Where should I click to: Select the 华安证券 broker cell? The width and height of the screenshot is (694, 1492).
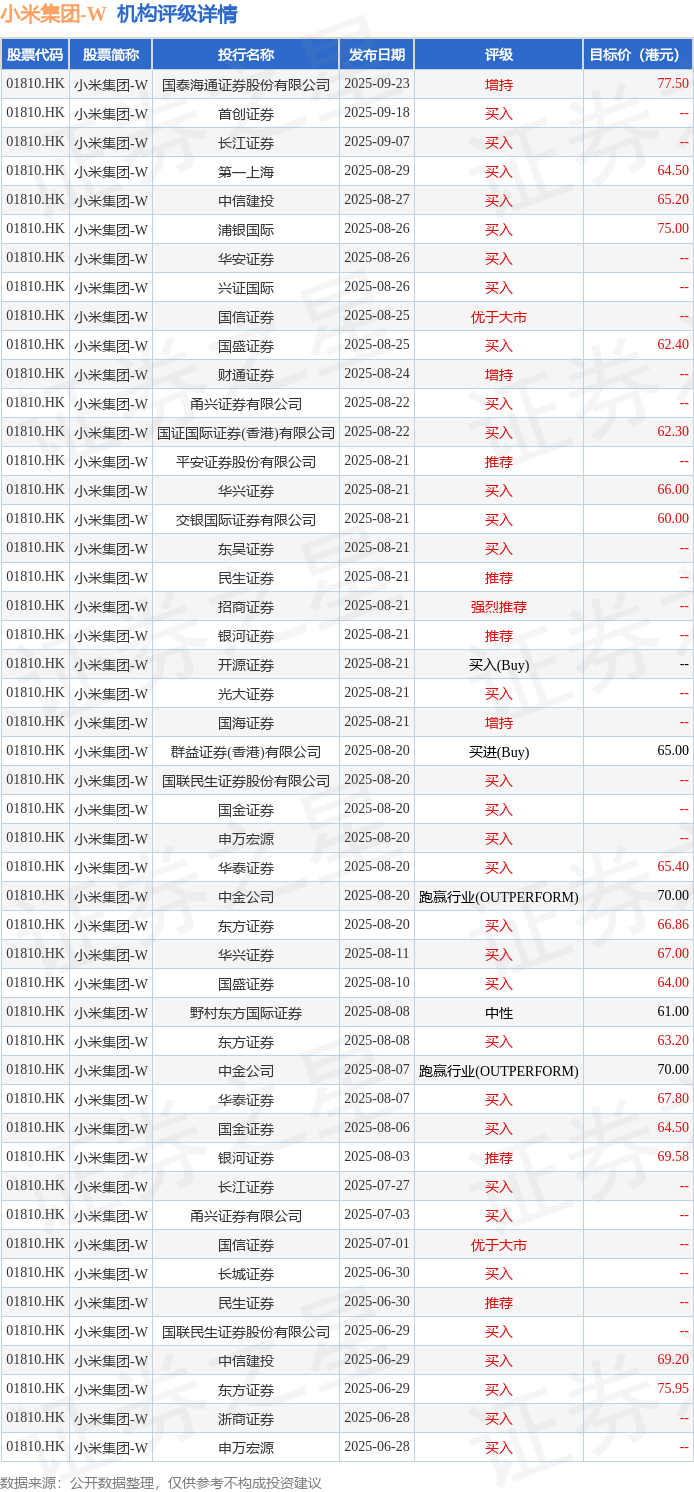coord(246,259)
